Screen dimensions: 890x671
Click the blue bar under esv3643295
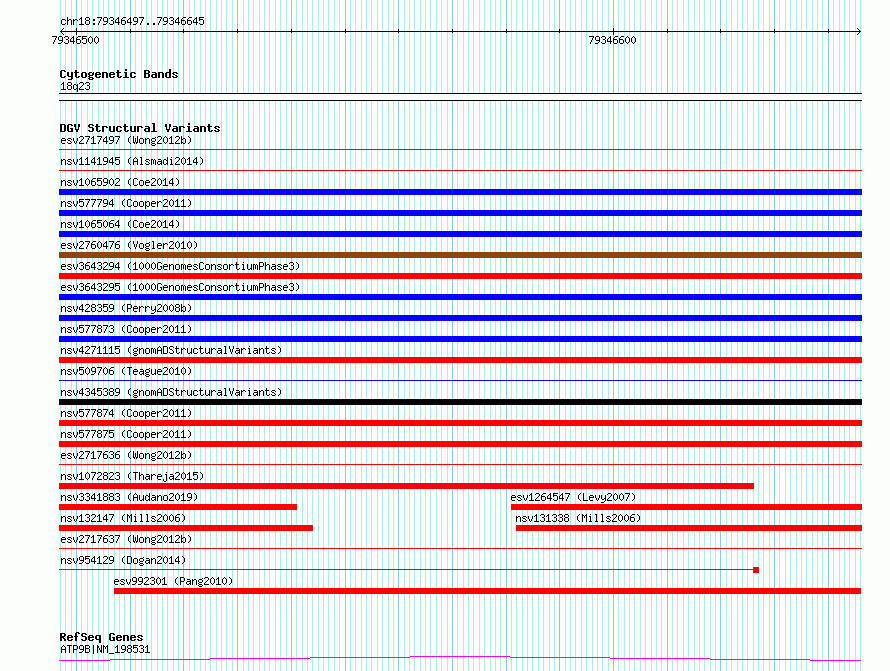pyautogui.click(x=460, y=297)
